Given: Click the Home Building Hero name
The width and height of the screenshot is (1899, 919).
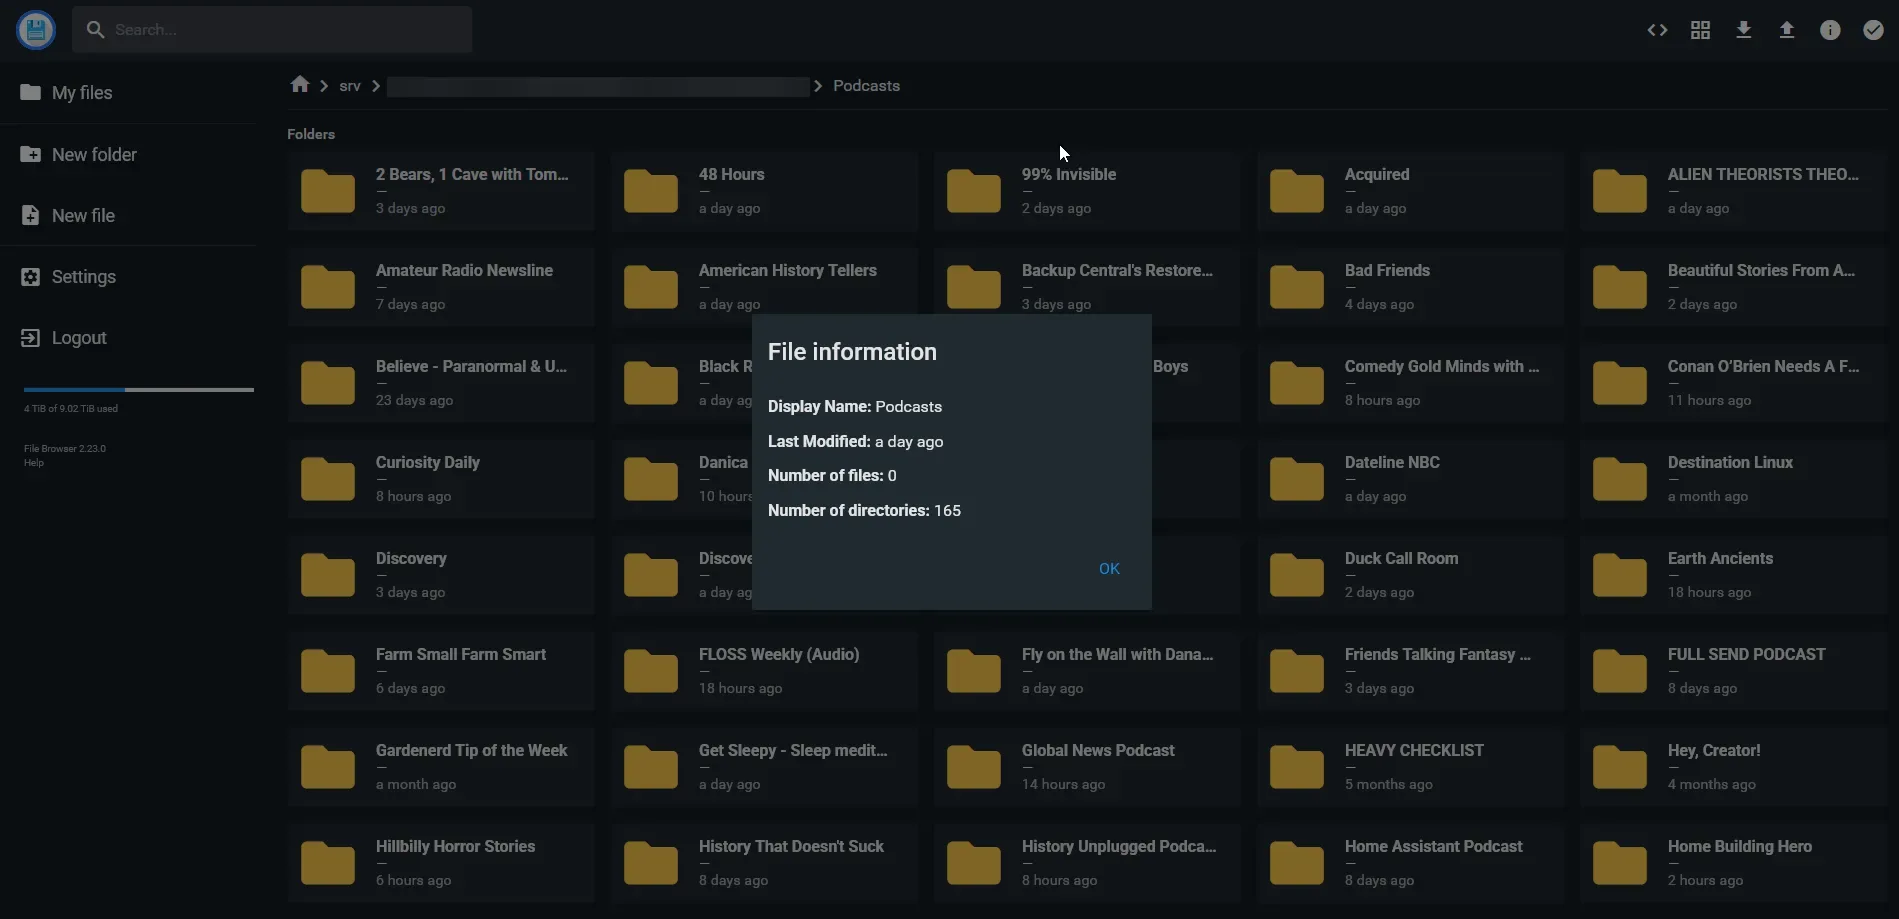Looking at the screenshot, I should pyautogui.click(x=1739, y=847).
